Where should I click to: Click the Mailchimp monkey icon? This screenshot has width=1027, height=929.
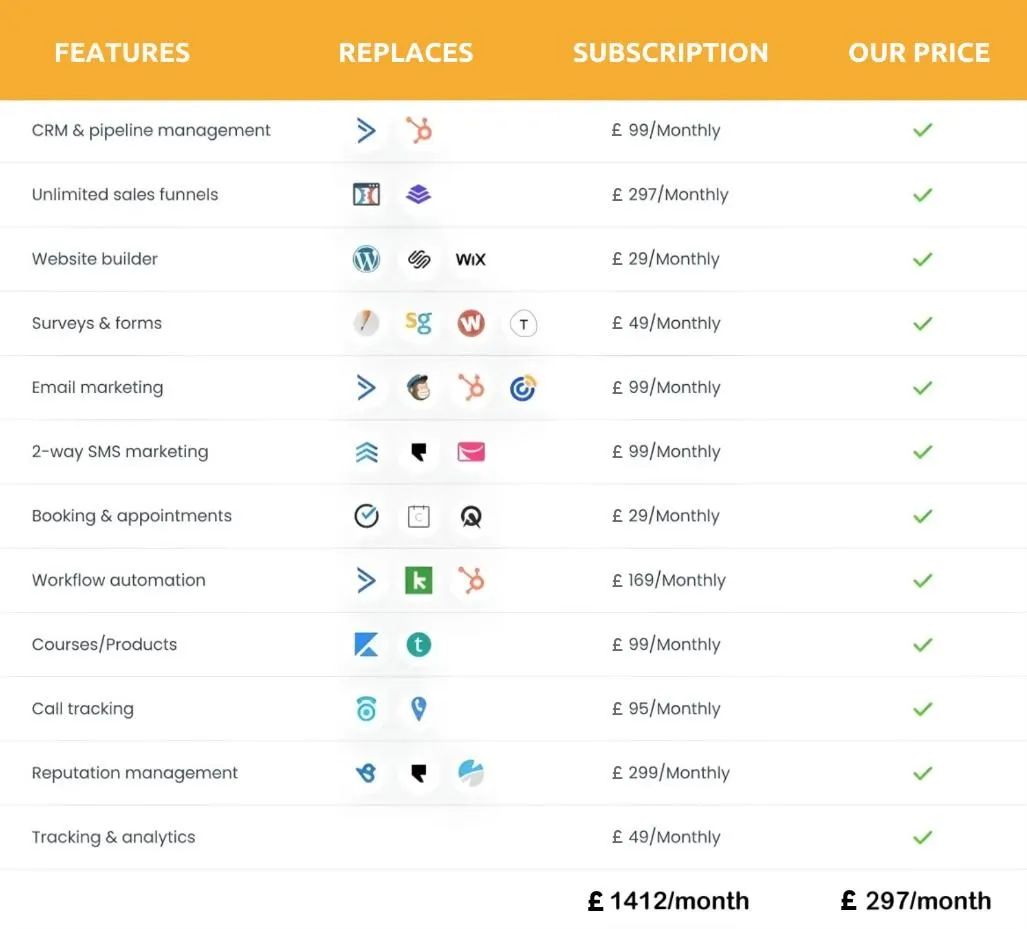click(x=419, y=387)
